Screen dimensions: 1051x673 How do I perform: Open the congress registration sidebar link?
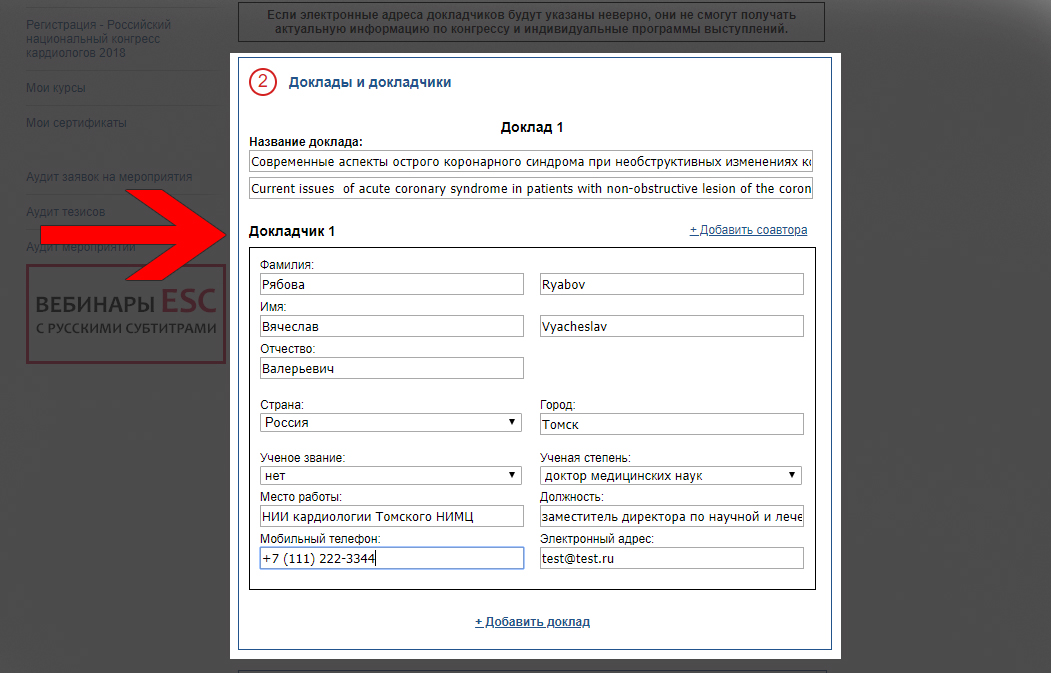(x=98, y=39)
